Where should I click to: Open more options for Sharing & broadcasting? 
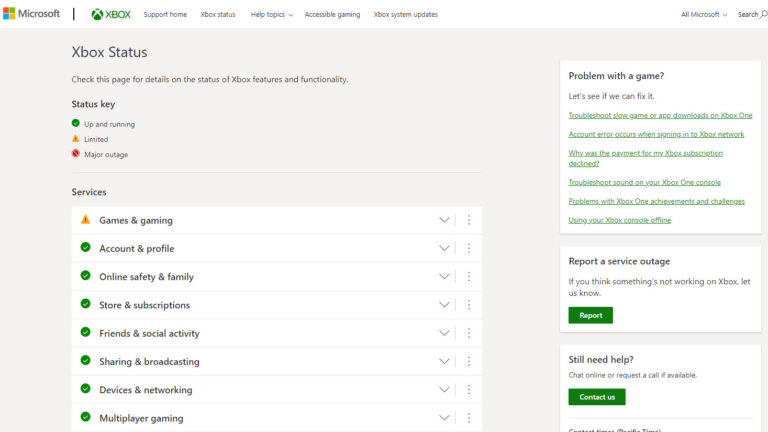[469, 361]
